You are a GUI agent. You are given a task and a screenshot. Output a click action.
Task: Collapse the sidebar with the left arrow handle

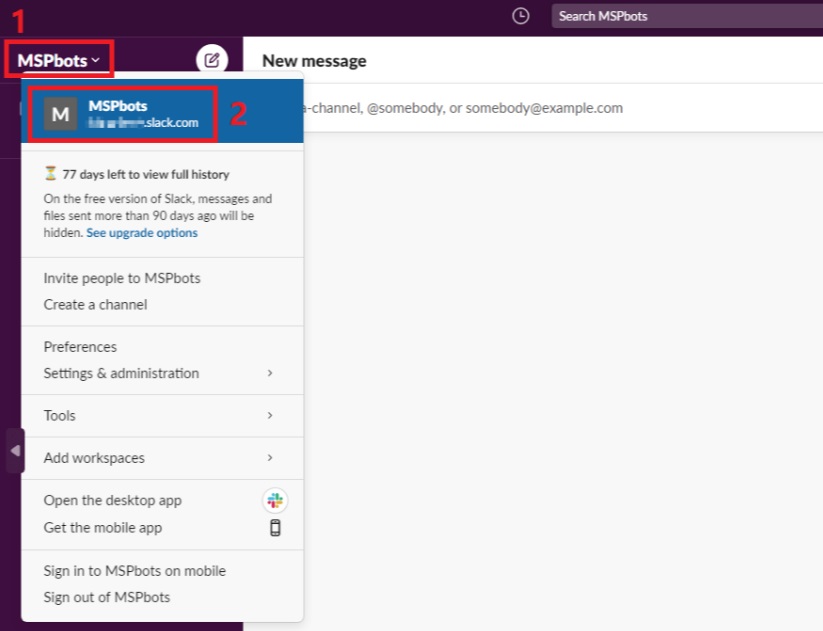pos(15,450)
